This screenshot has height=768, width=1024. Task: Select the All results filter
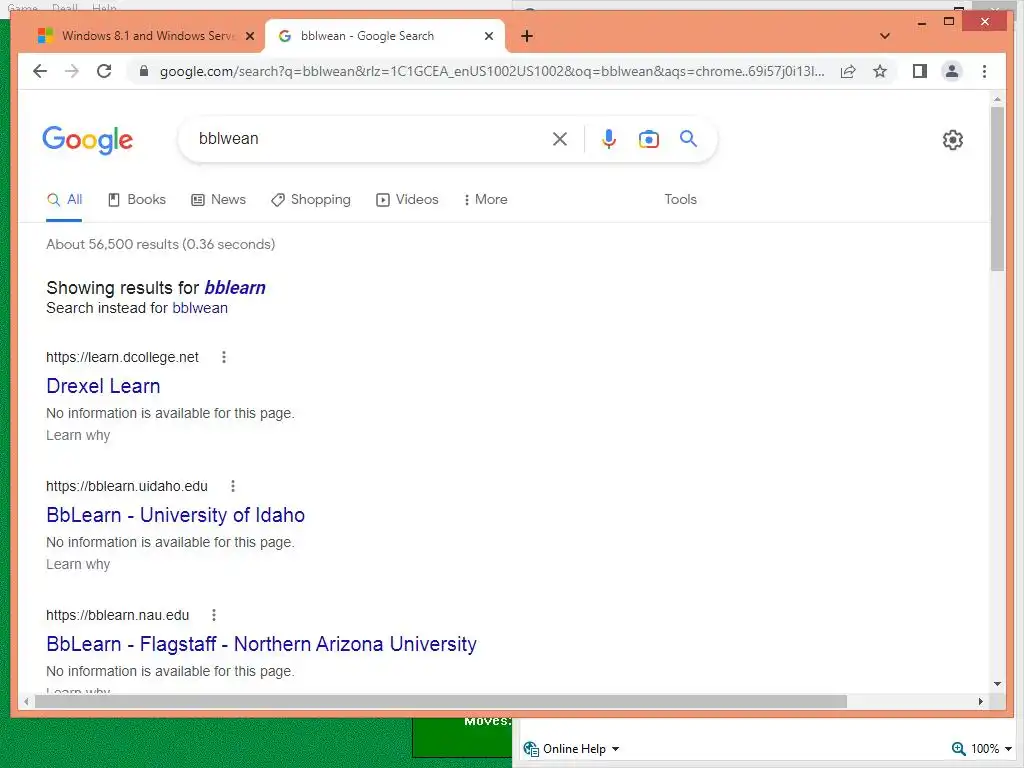click(x=64, y=200)
